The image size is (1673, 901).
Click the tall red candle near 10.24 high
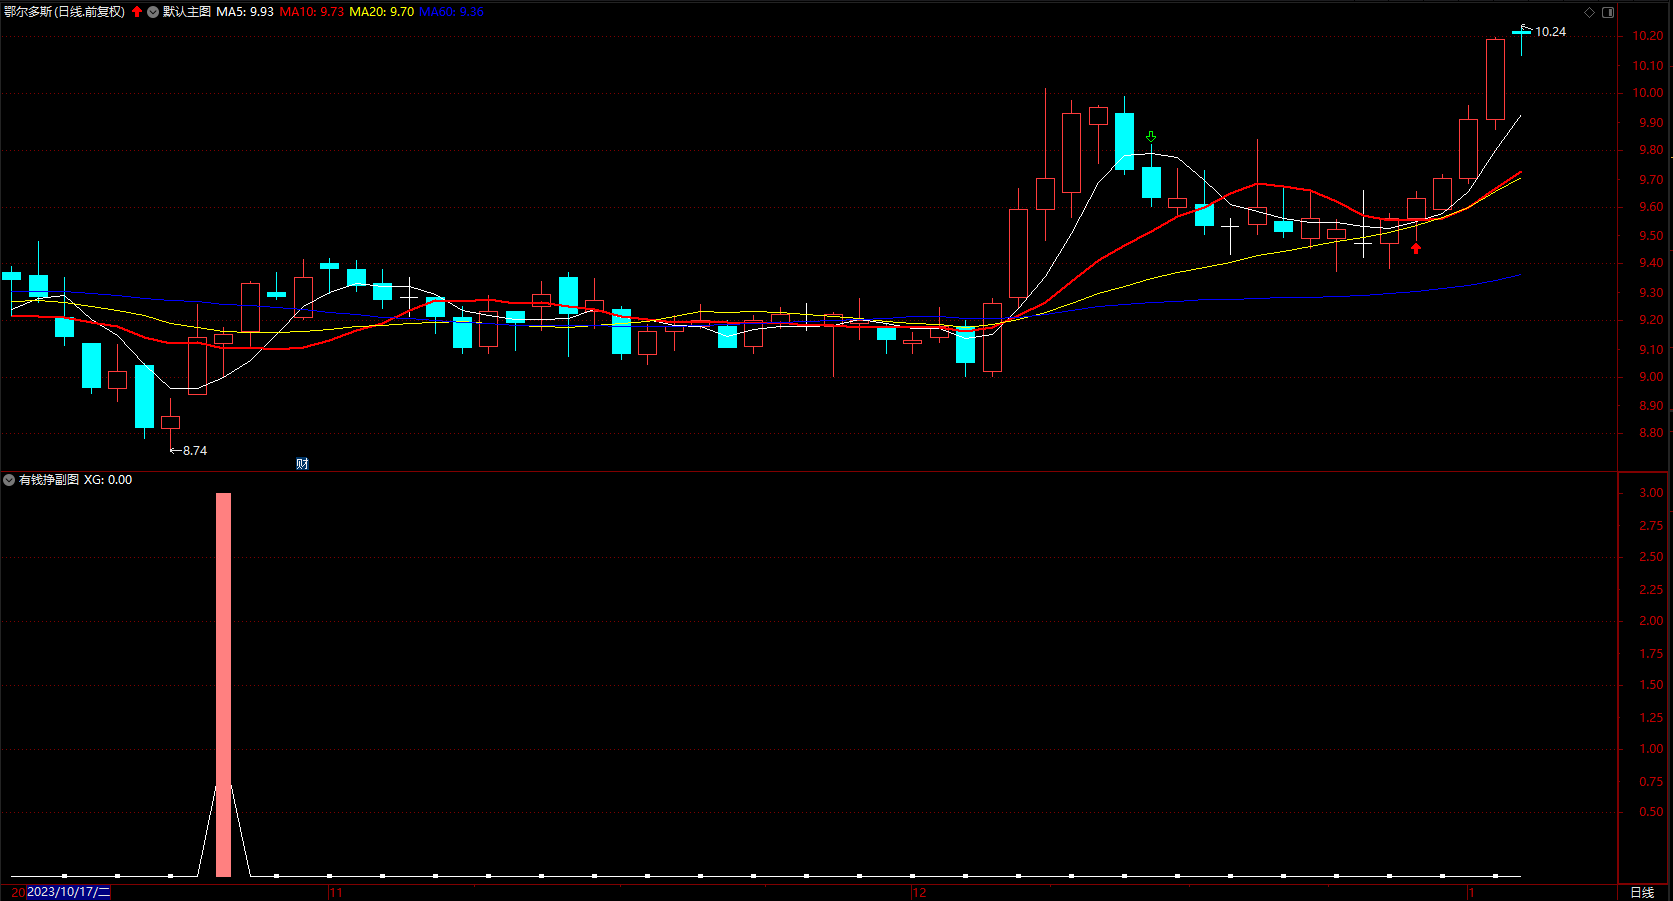1495,79
